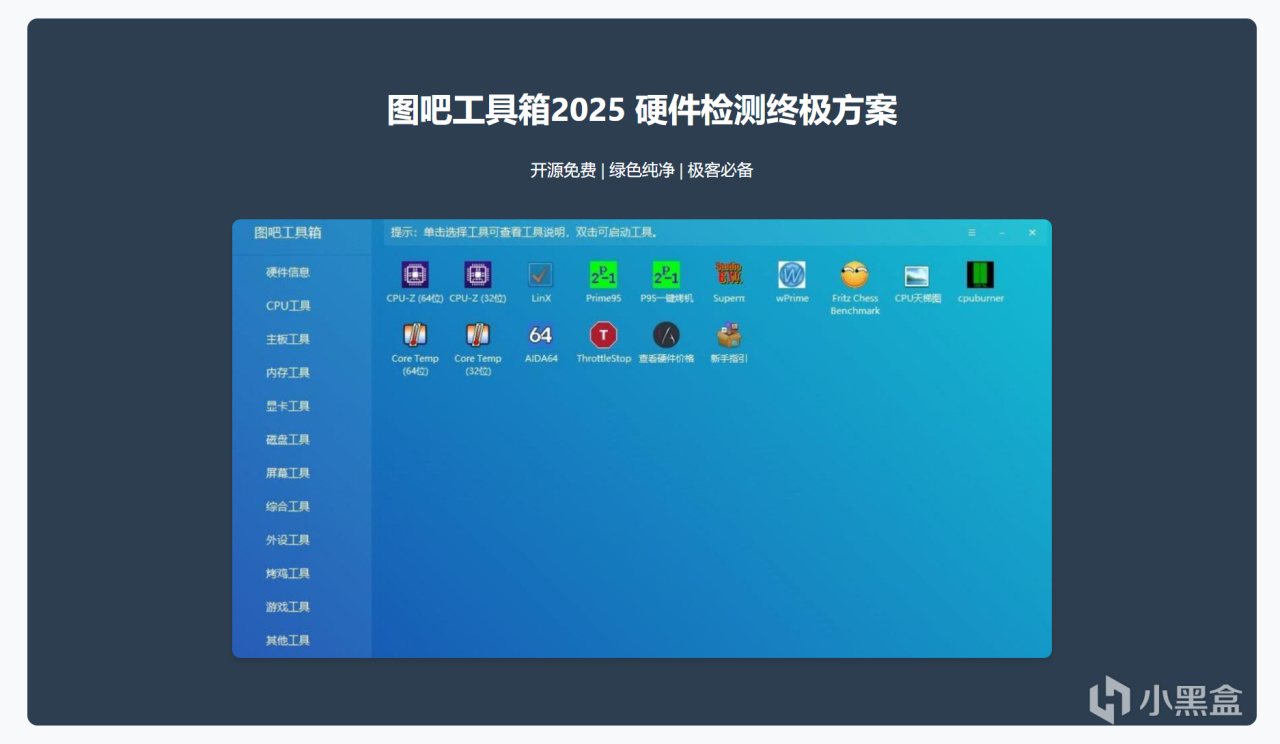
Task: Click the subtitle 开源免费 | 绿色纯净 | 极客必备
Action: [x=642, y=170]
